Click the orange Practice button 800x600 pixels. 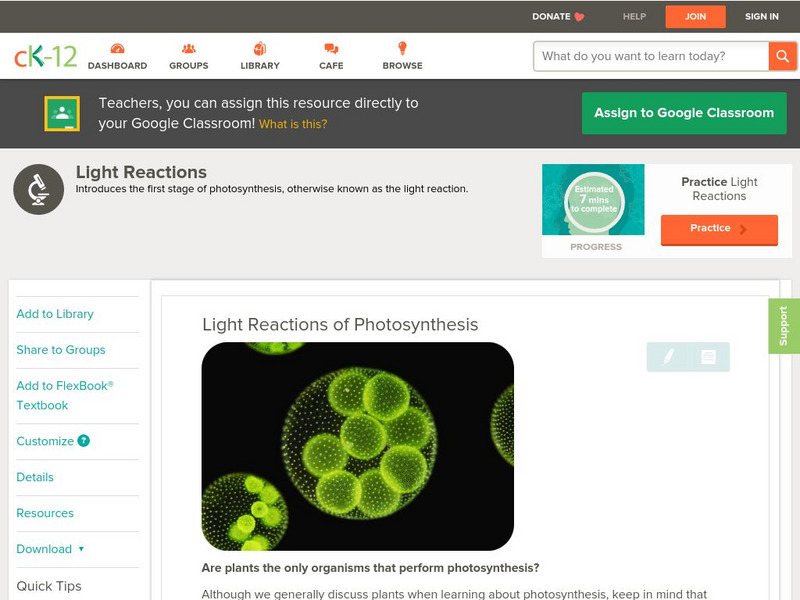719,229
